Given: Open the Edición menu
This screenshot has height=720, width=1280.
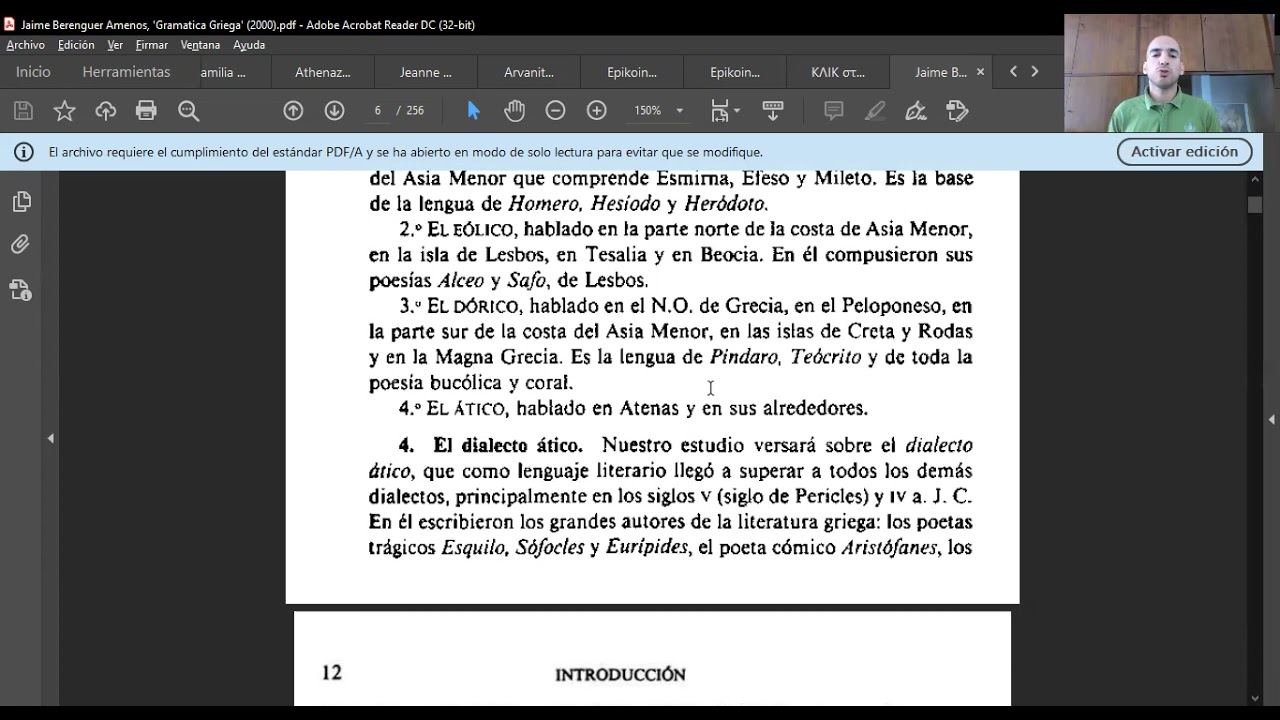Looking at the screenshot, I should pyautogui.click(x=76, y=45).
